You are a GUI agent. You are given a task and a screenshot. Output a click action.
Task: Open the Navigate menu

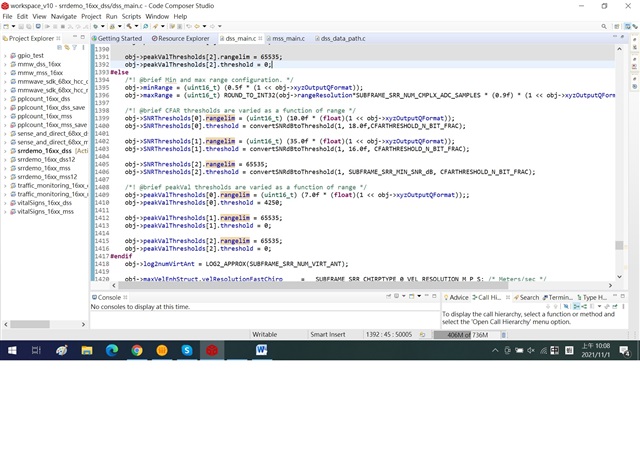64,16
